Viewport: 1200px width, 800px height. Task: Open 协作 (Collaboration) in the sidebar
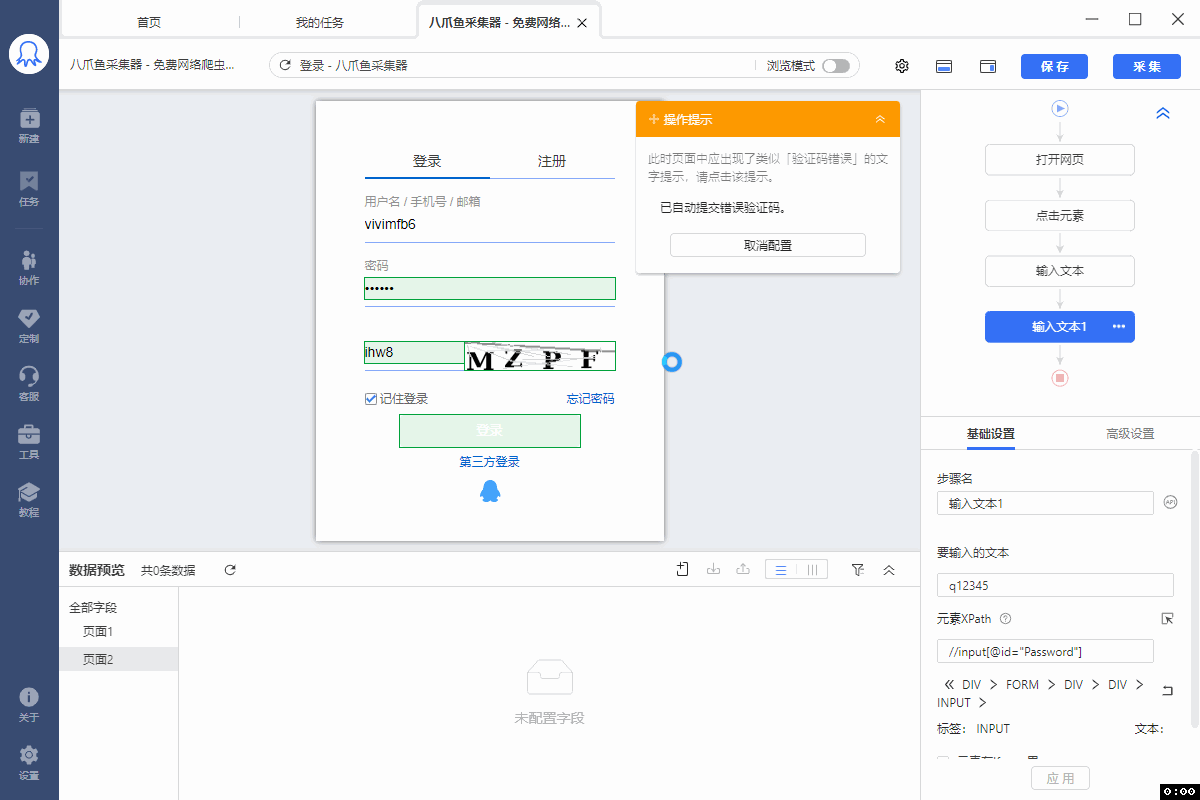[29, 268]
